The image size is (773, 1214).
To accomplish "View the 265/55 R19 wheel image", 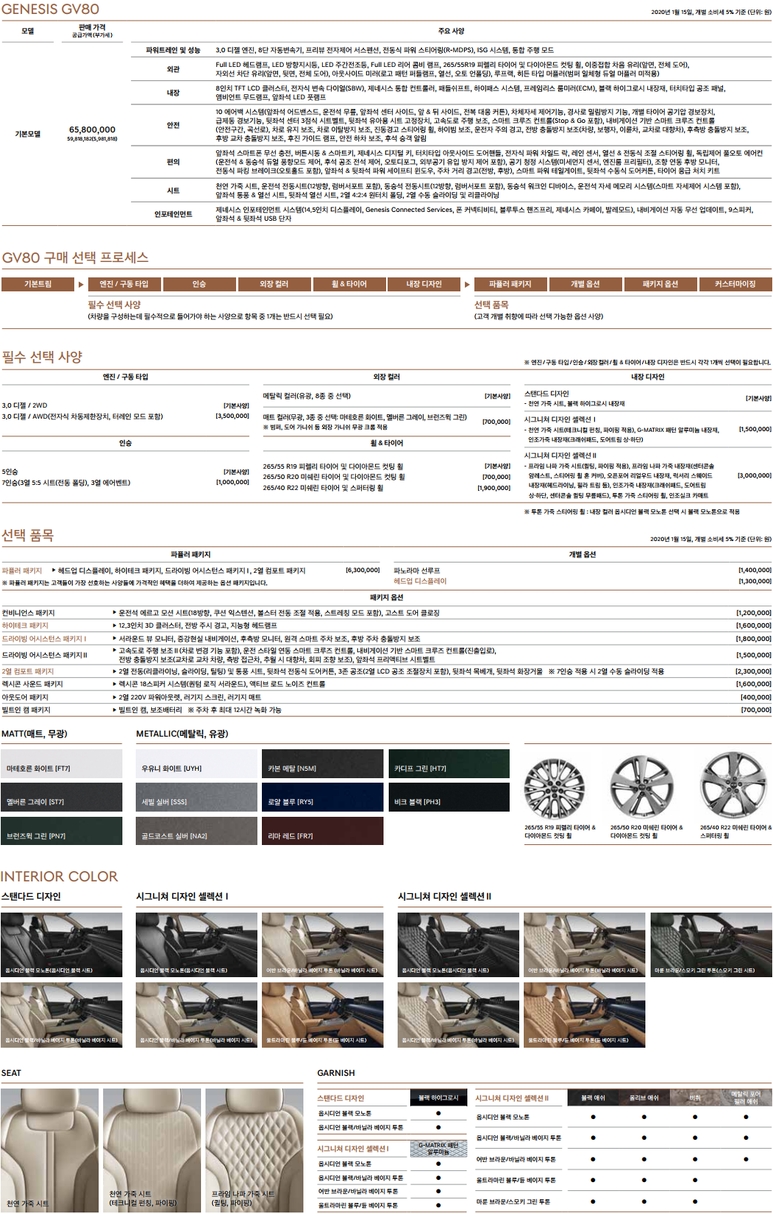I will coord(559,786).
